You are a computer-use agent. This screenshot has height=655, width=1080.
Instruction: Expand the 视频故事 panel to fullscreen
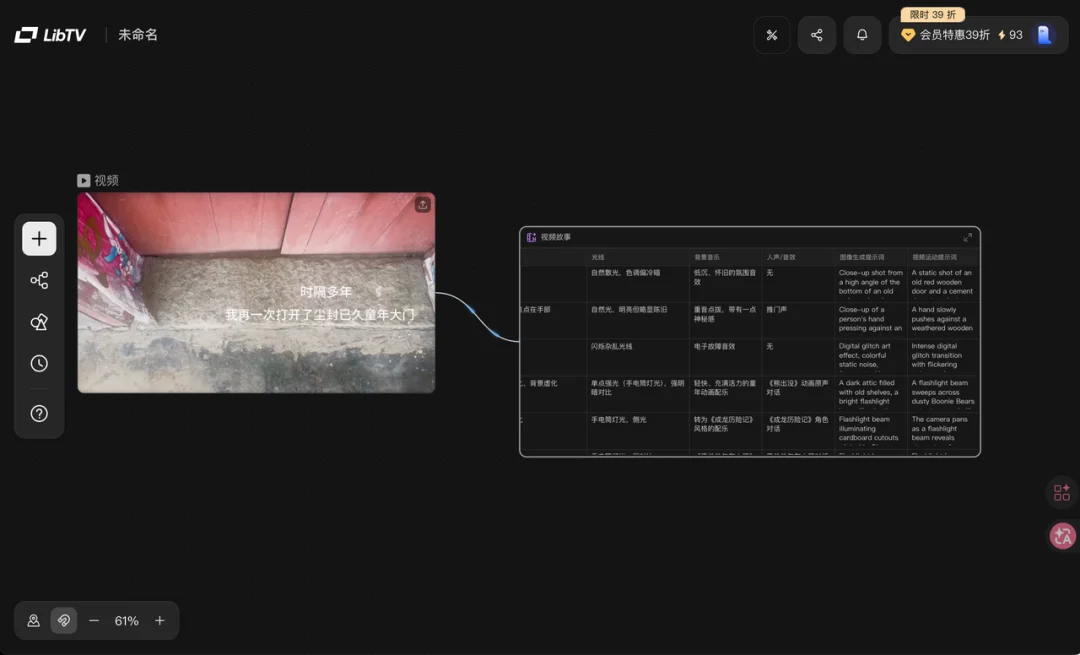coord(967,238)
